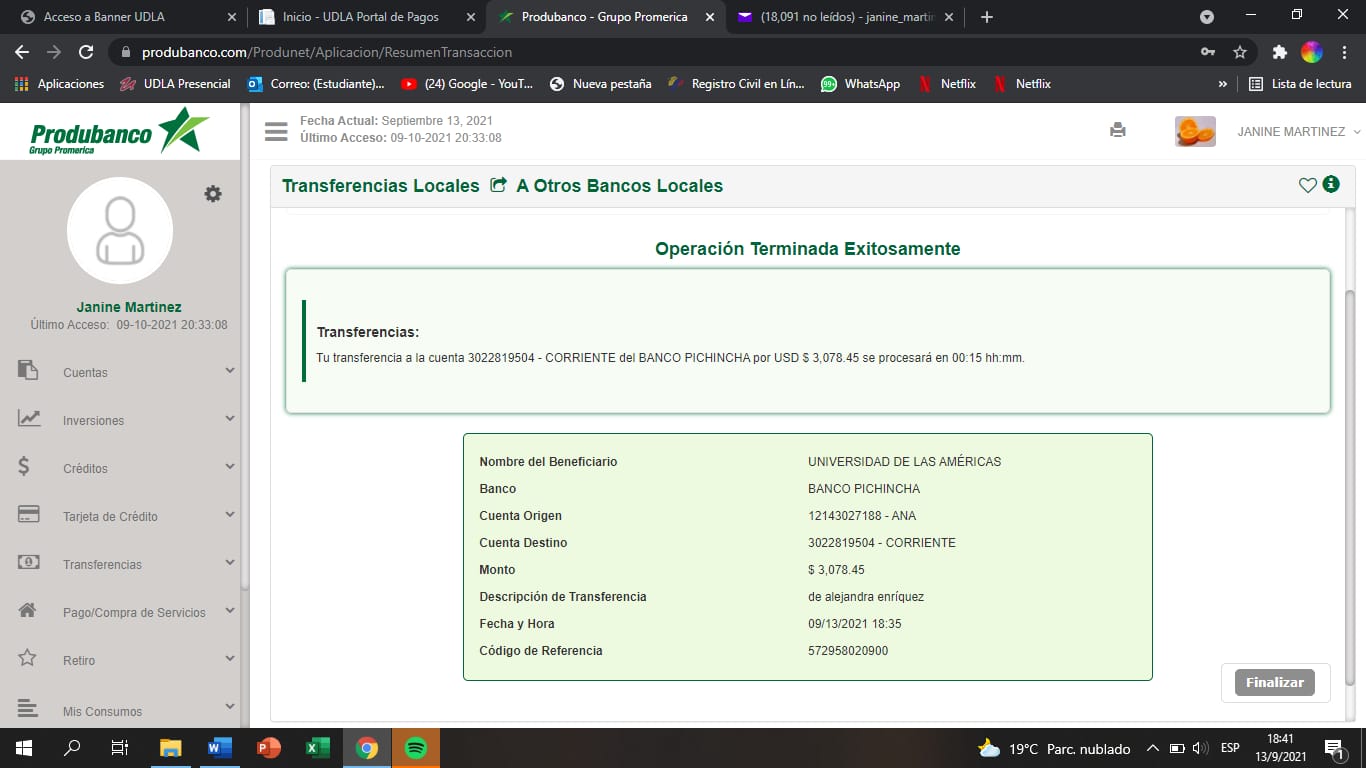Viewport: 1366px width, 768px height.
Task: Open the Transferencias sidebar menu
Action: point(125,564)
